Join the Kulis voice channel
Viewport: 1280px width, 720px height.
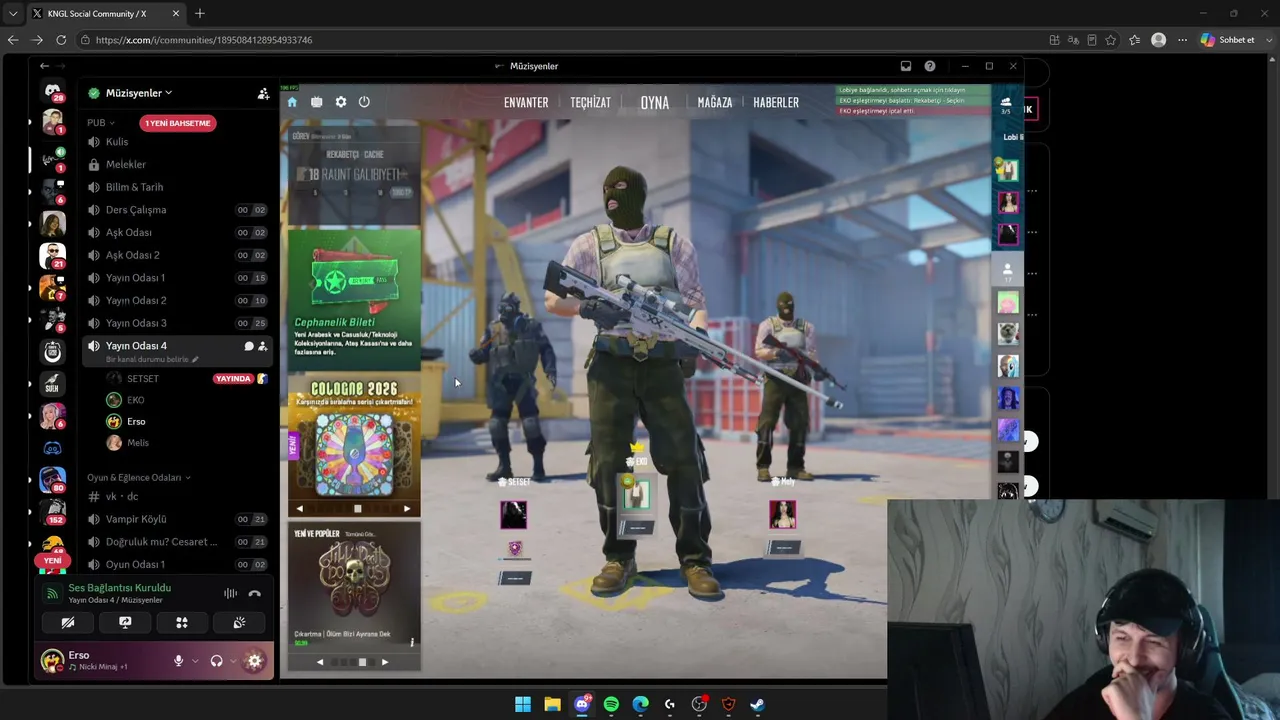tap(176, 142)
